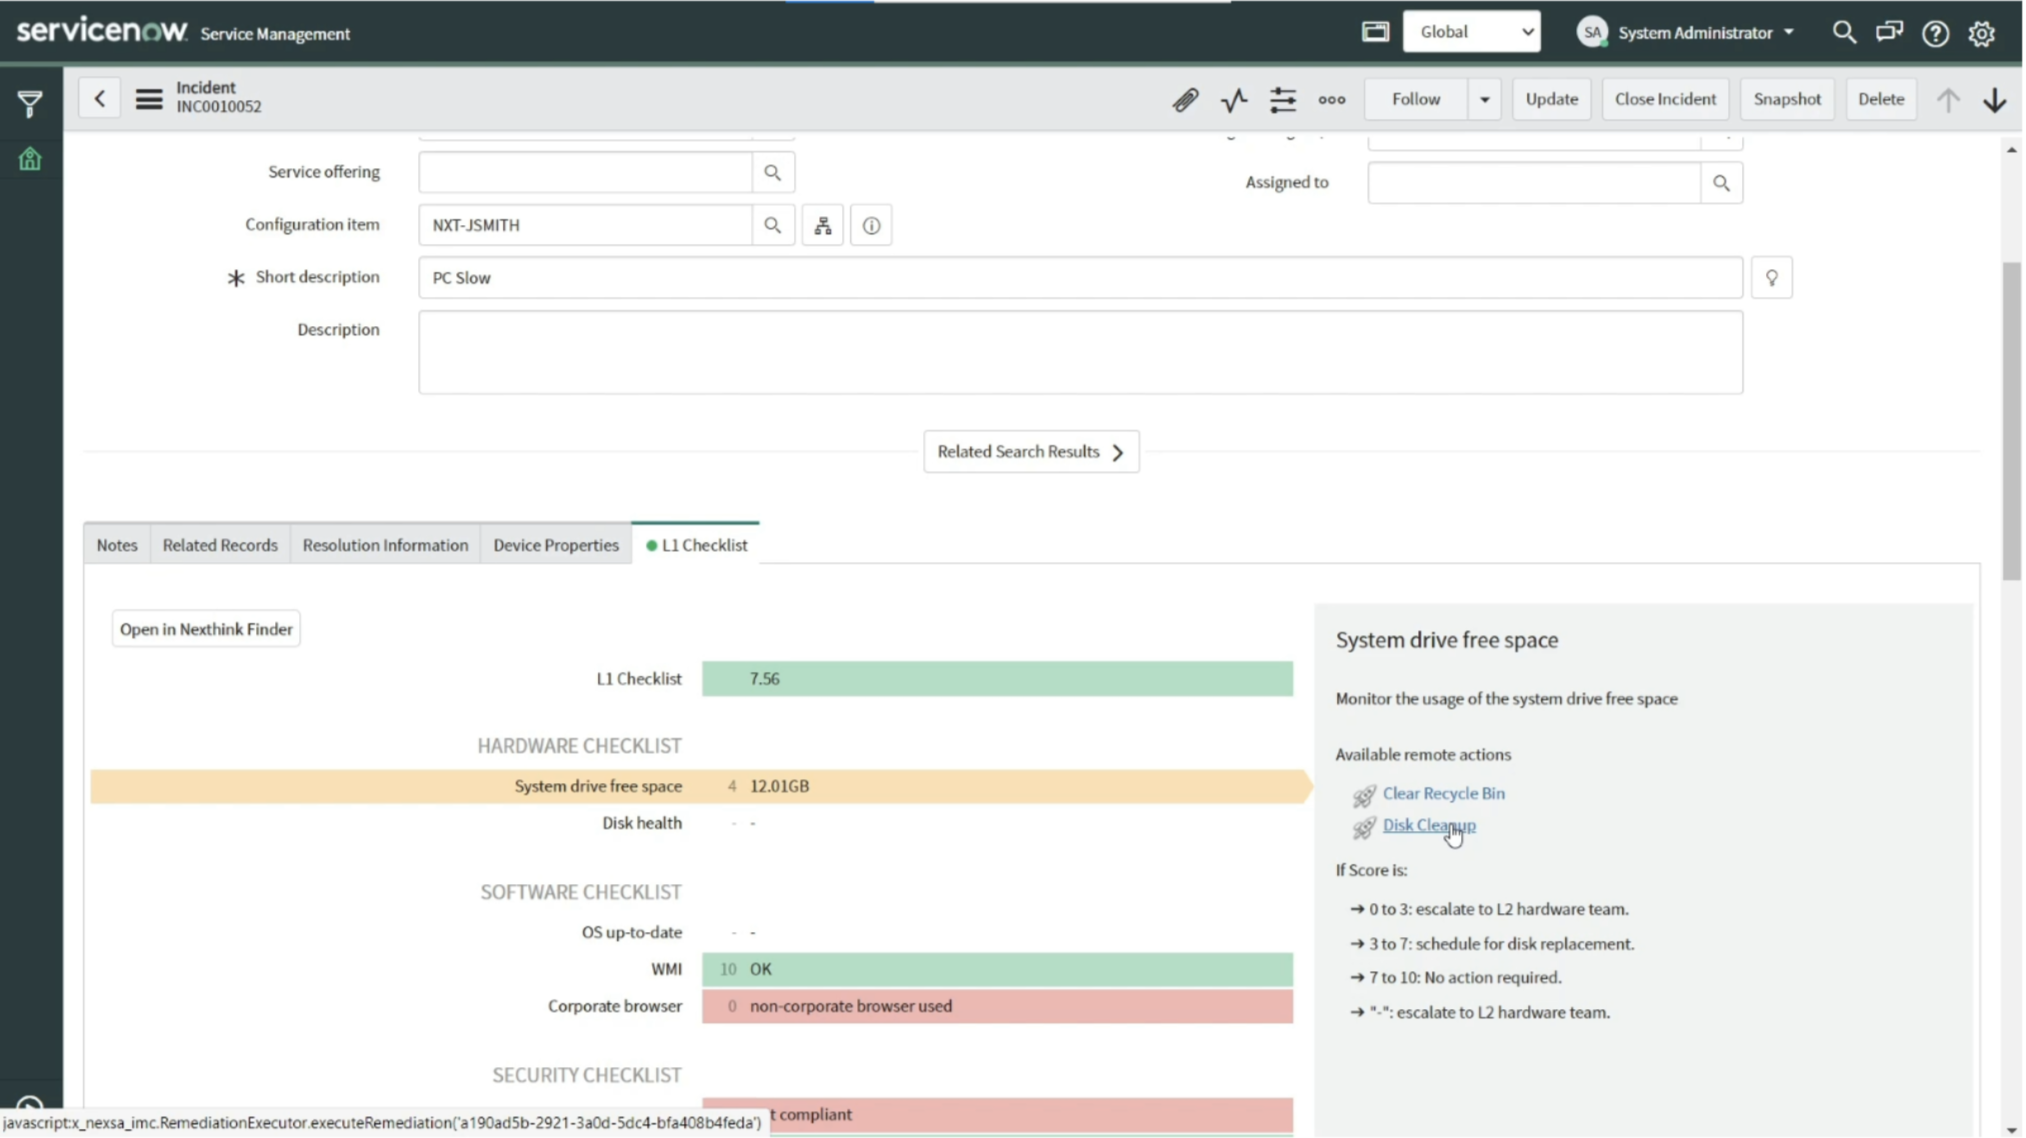Open the settings gear icon

[1982, 33]
